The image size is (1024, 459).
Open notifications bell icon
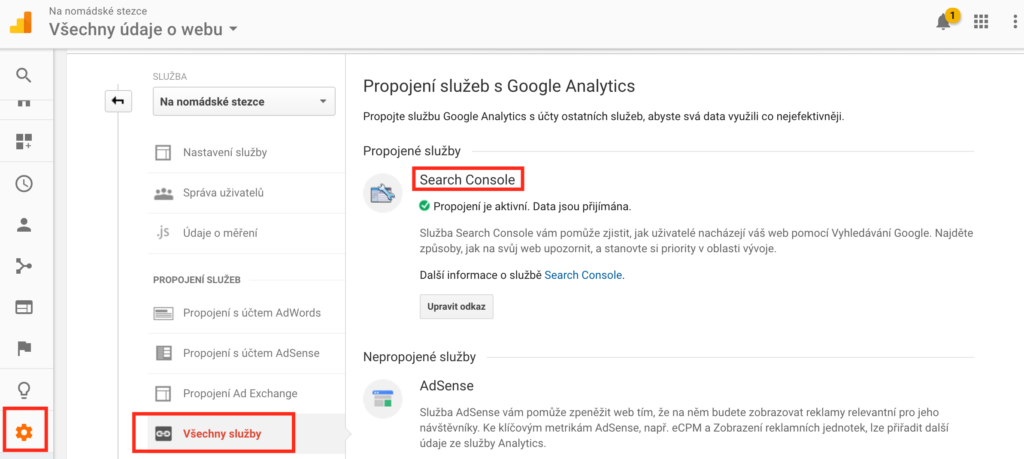pos(943,22)
